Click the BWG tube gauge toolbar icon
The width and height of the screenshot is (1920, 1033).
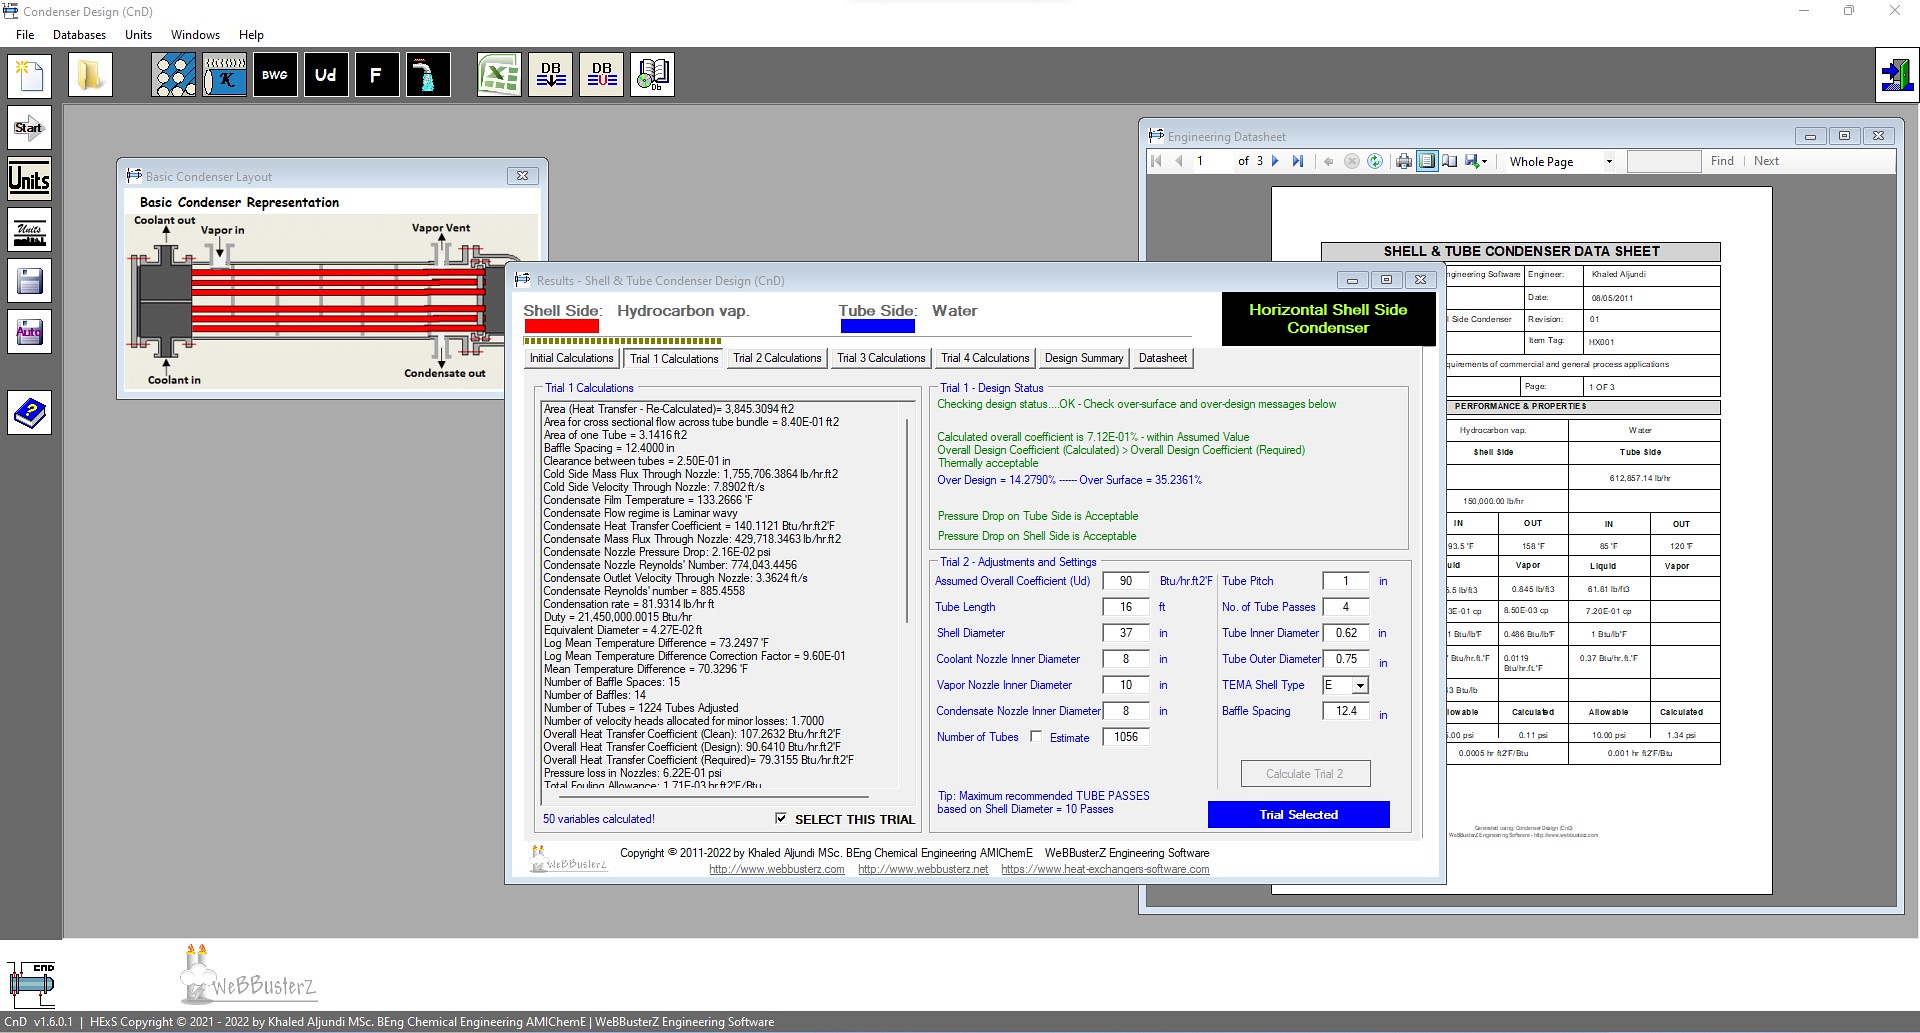coord(275,75)
